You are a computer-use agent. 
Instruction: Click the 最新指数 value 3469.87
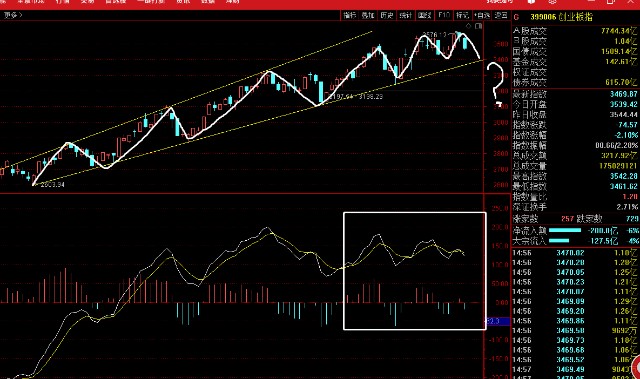tap(623, 94)
